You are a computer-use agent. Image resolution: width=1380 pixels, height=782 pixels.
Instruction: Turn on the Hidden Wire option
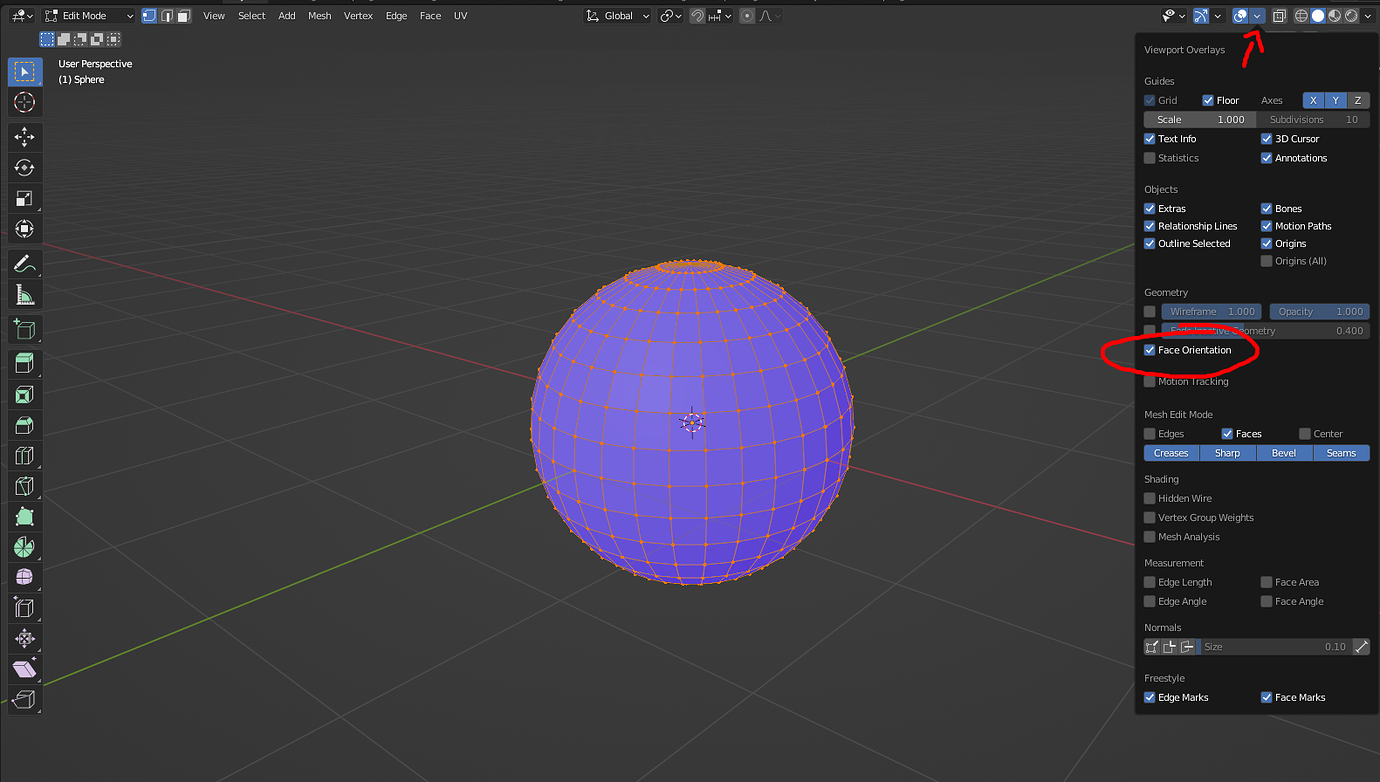[x=1149, y=497]
